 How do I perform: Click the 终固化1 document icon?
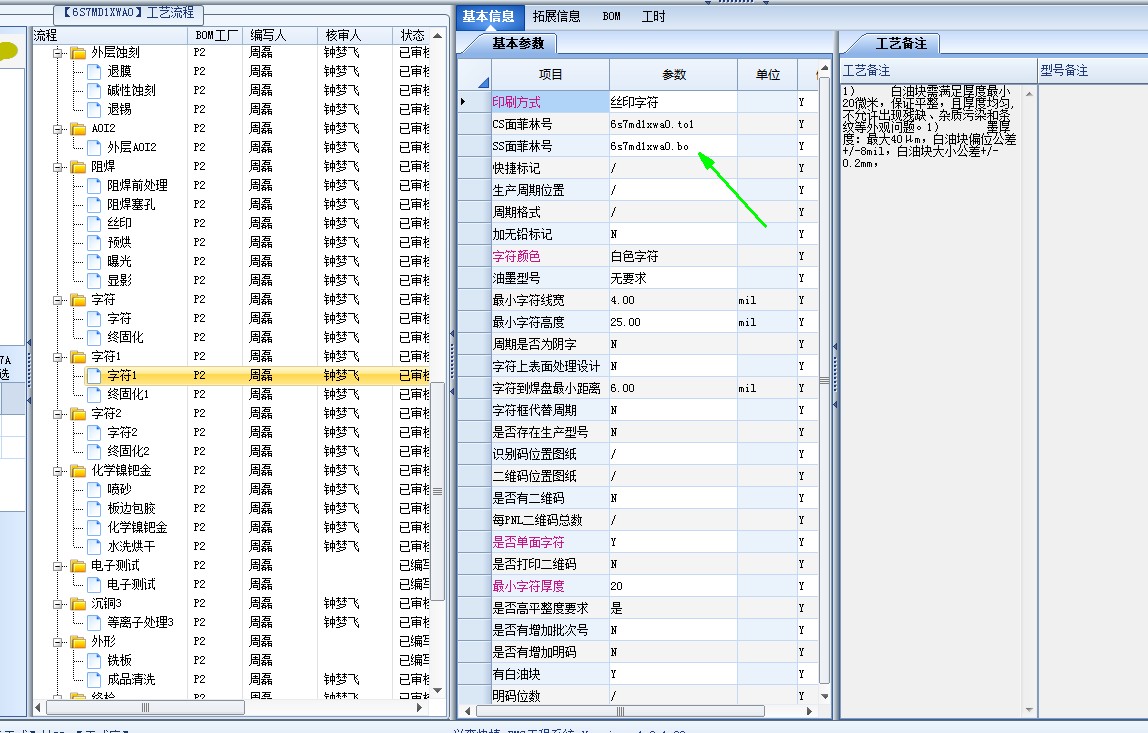pyautogui.click(x=94, y=395)
